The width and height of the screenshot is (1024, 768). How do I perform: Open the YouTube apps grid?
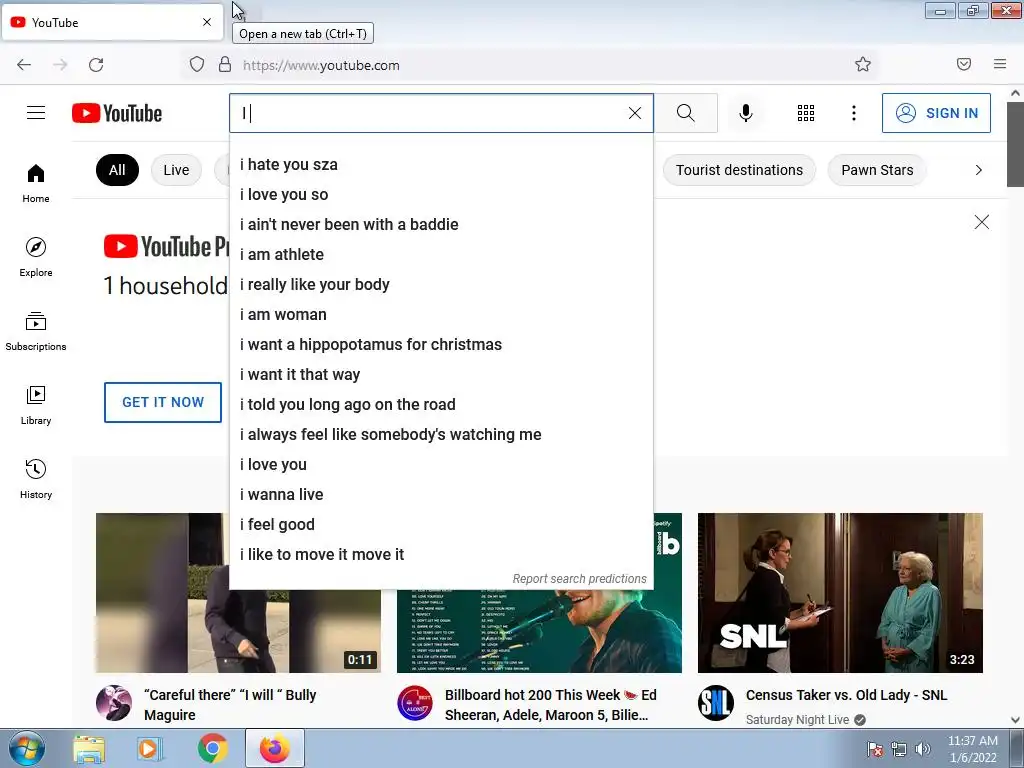tap(806, 113)
